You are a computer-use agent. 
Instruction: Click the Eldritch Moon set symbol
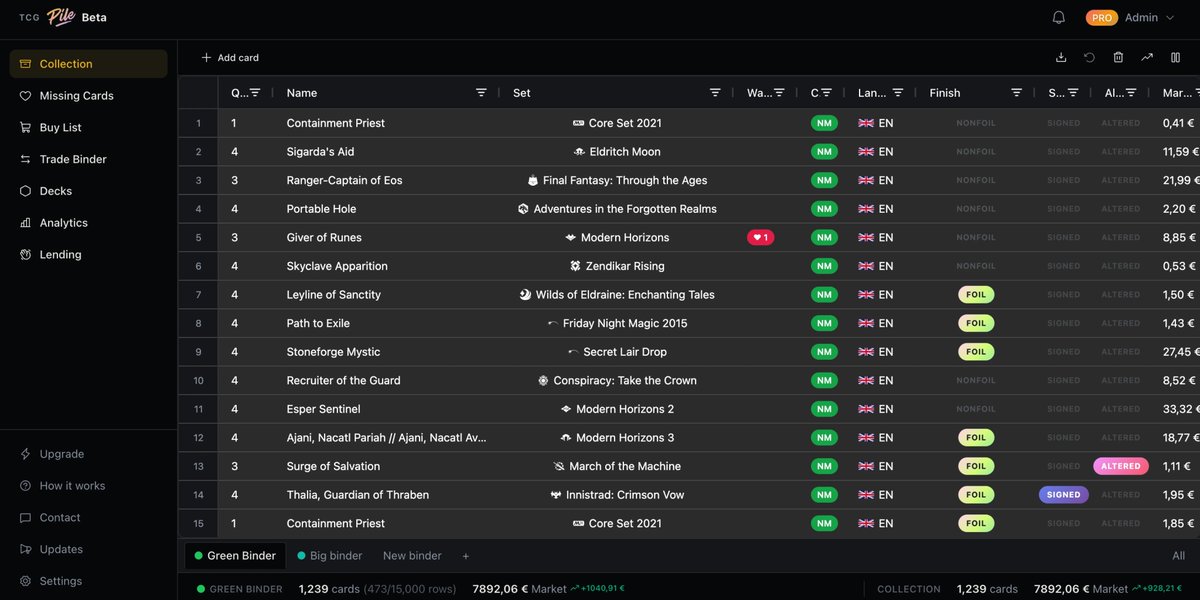point(579,152)
